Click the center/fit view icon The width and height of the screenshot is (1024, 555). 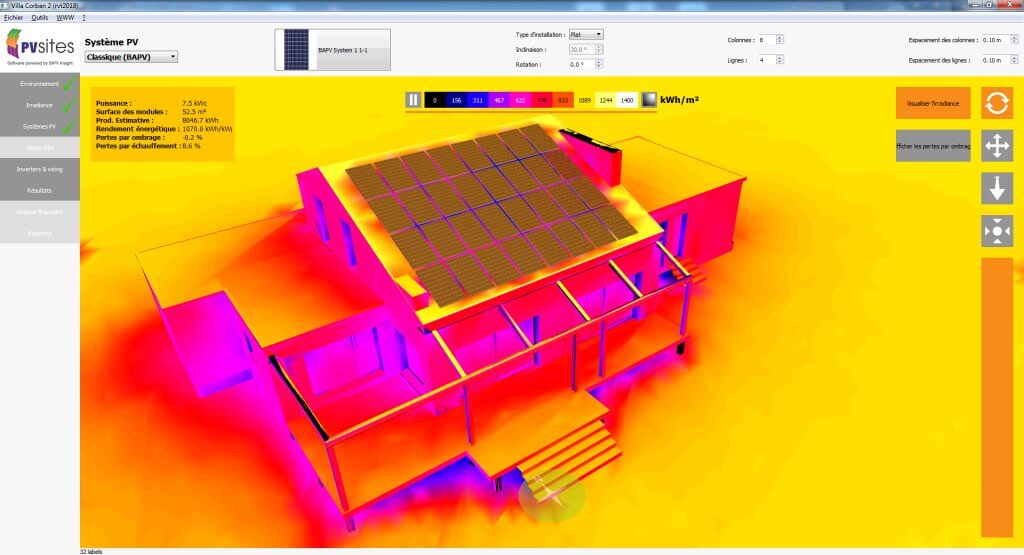pyautogui.click(x=997, y=231)
